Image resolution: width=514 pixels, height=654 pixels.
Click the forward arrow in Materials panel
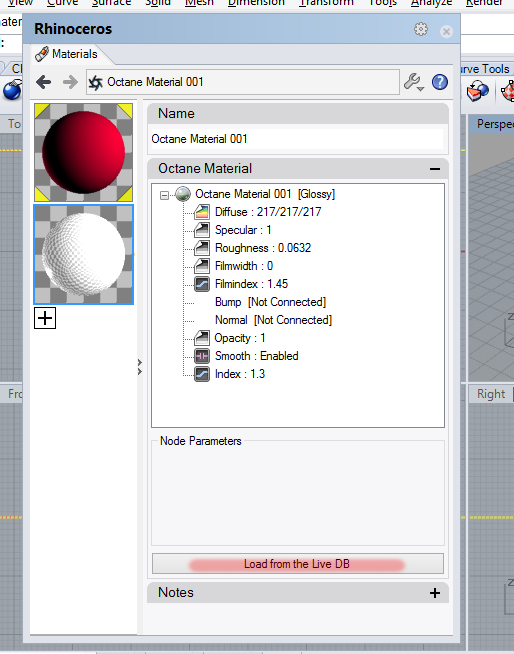point(70,82)
